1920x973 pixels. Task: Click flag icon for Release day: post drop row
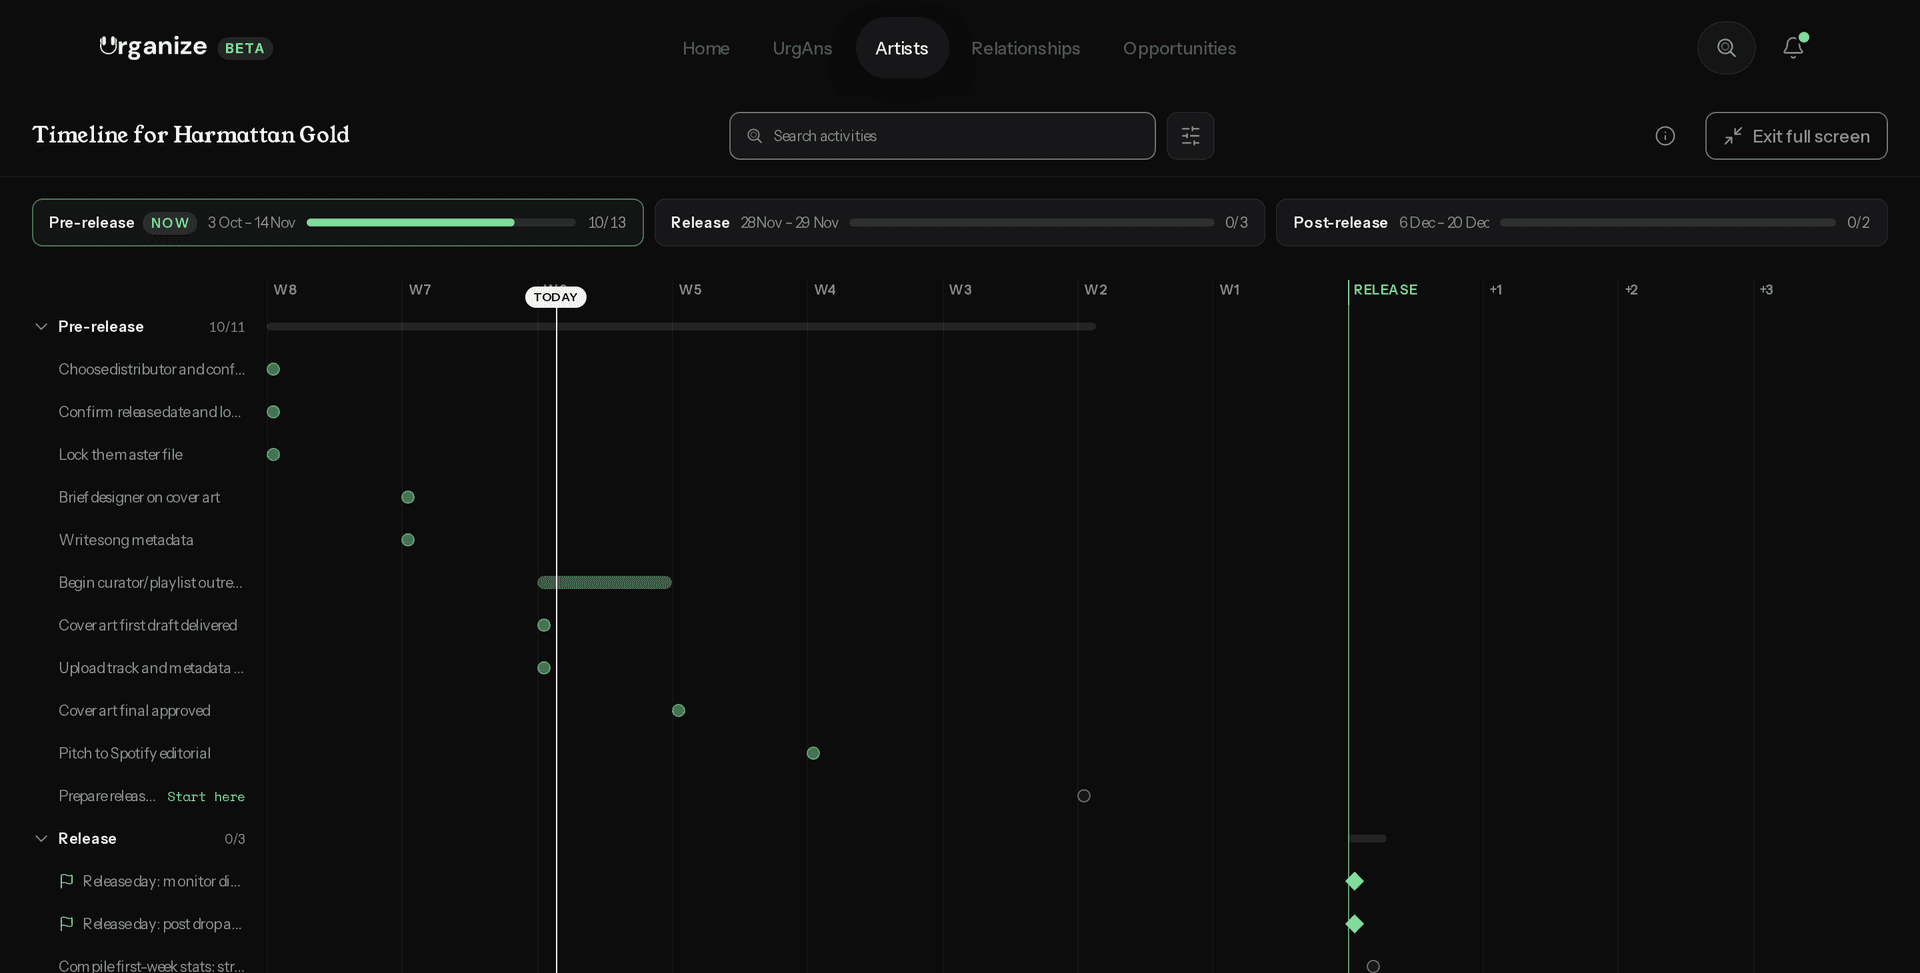click(66, 924)
